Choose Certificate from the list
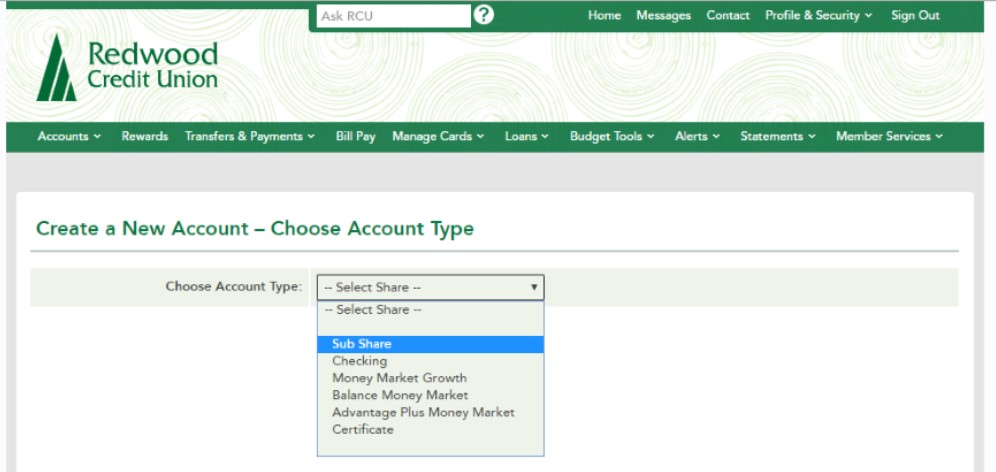This screenshot has width=996, height=472. click(x=431, y=429)
